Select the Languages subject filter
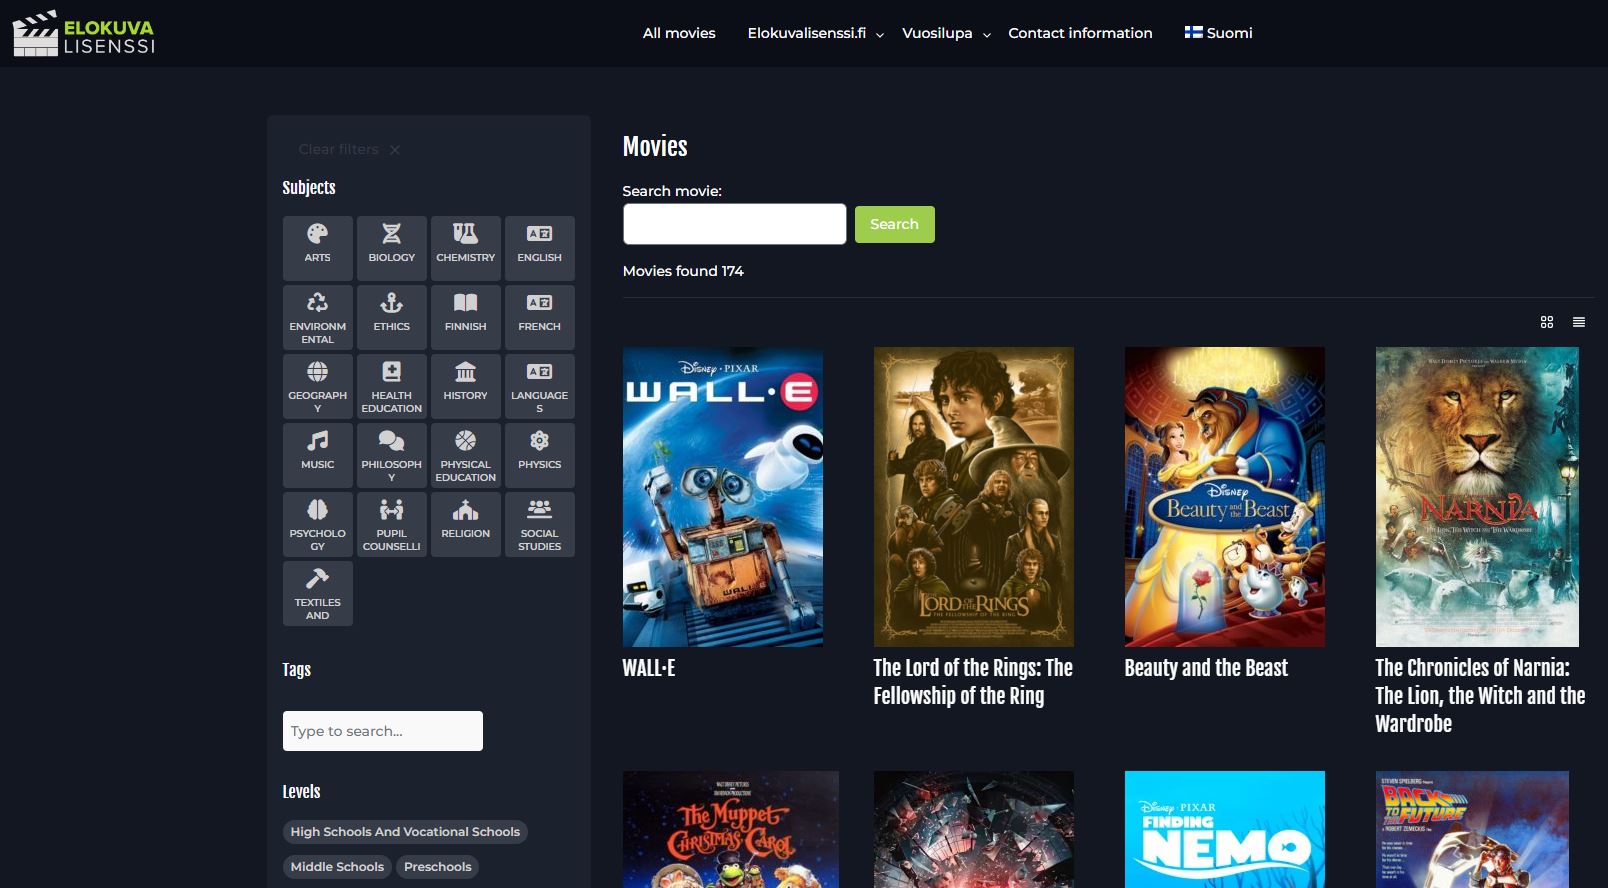1608x888 pixels. tap(539, 386)
